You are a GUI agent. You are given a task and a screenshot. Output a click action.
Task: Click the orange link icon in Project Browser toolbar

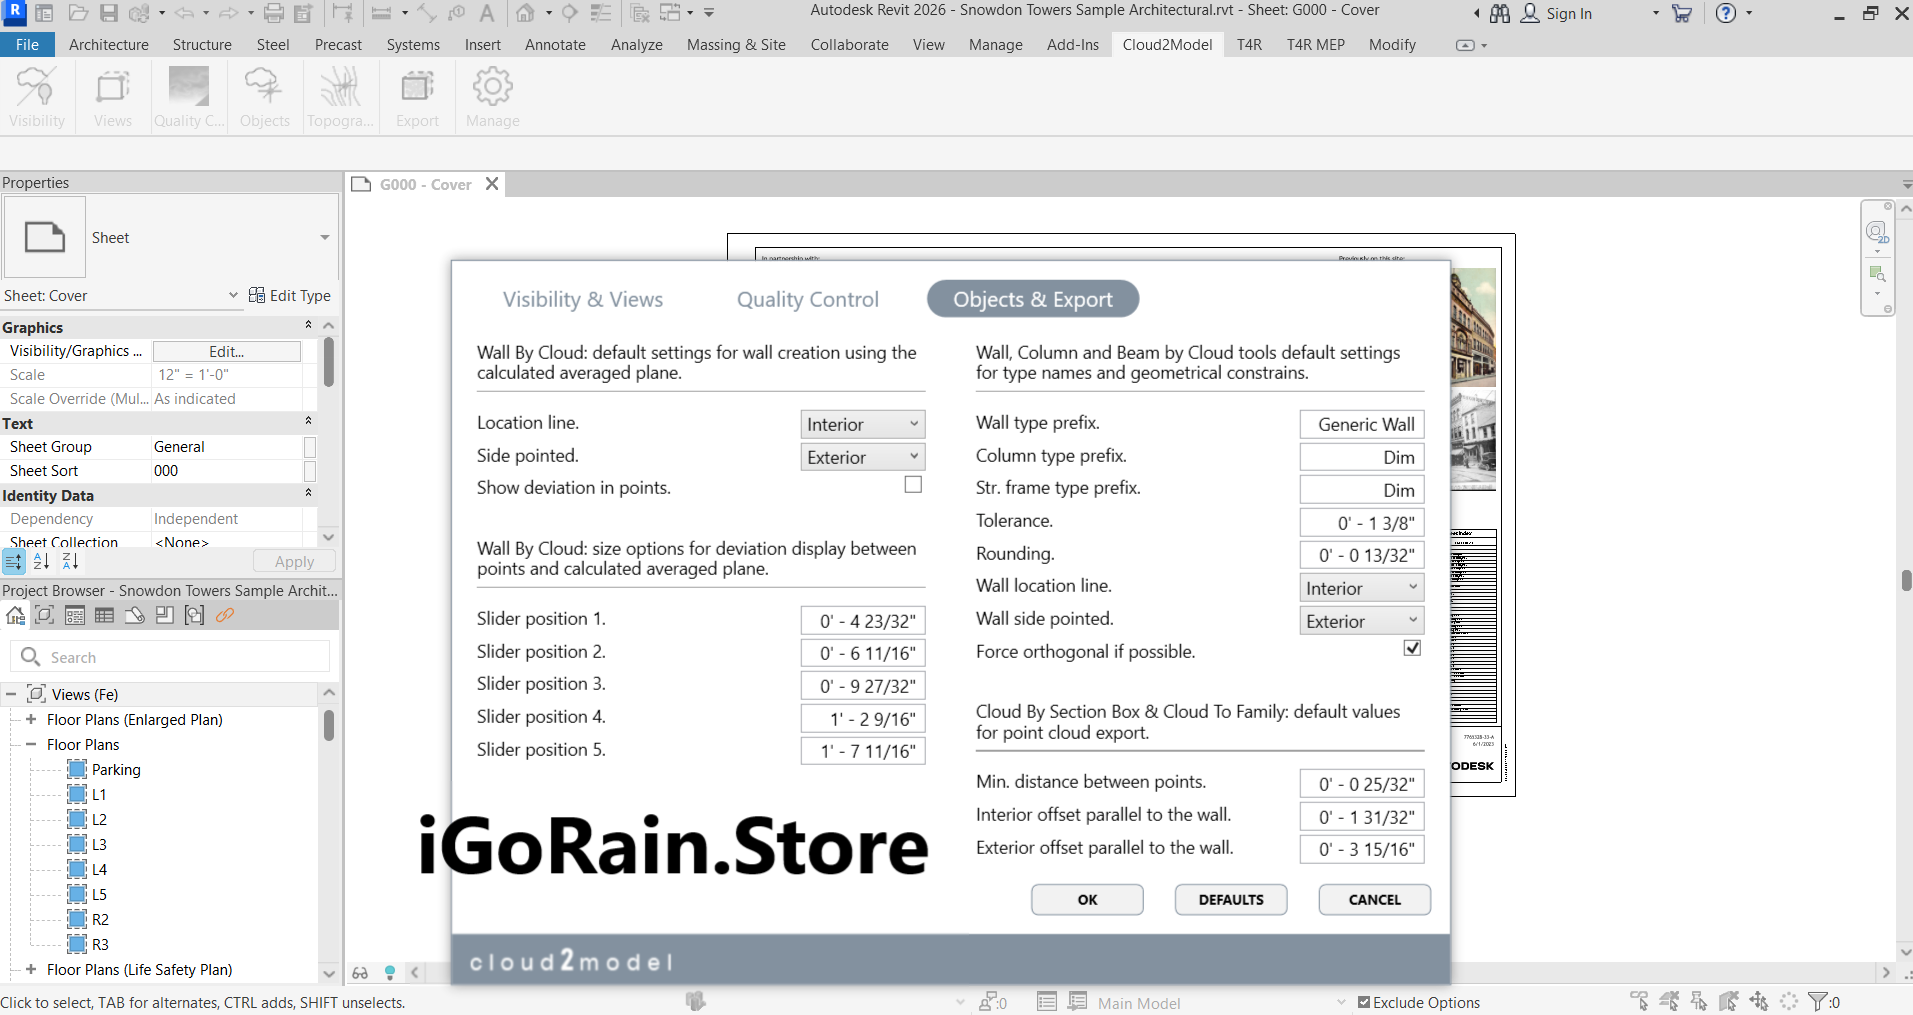tap(225, 615)
